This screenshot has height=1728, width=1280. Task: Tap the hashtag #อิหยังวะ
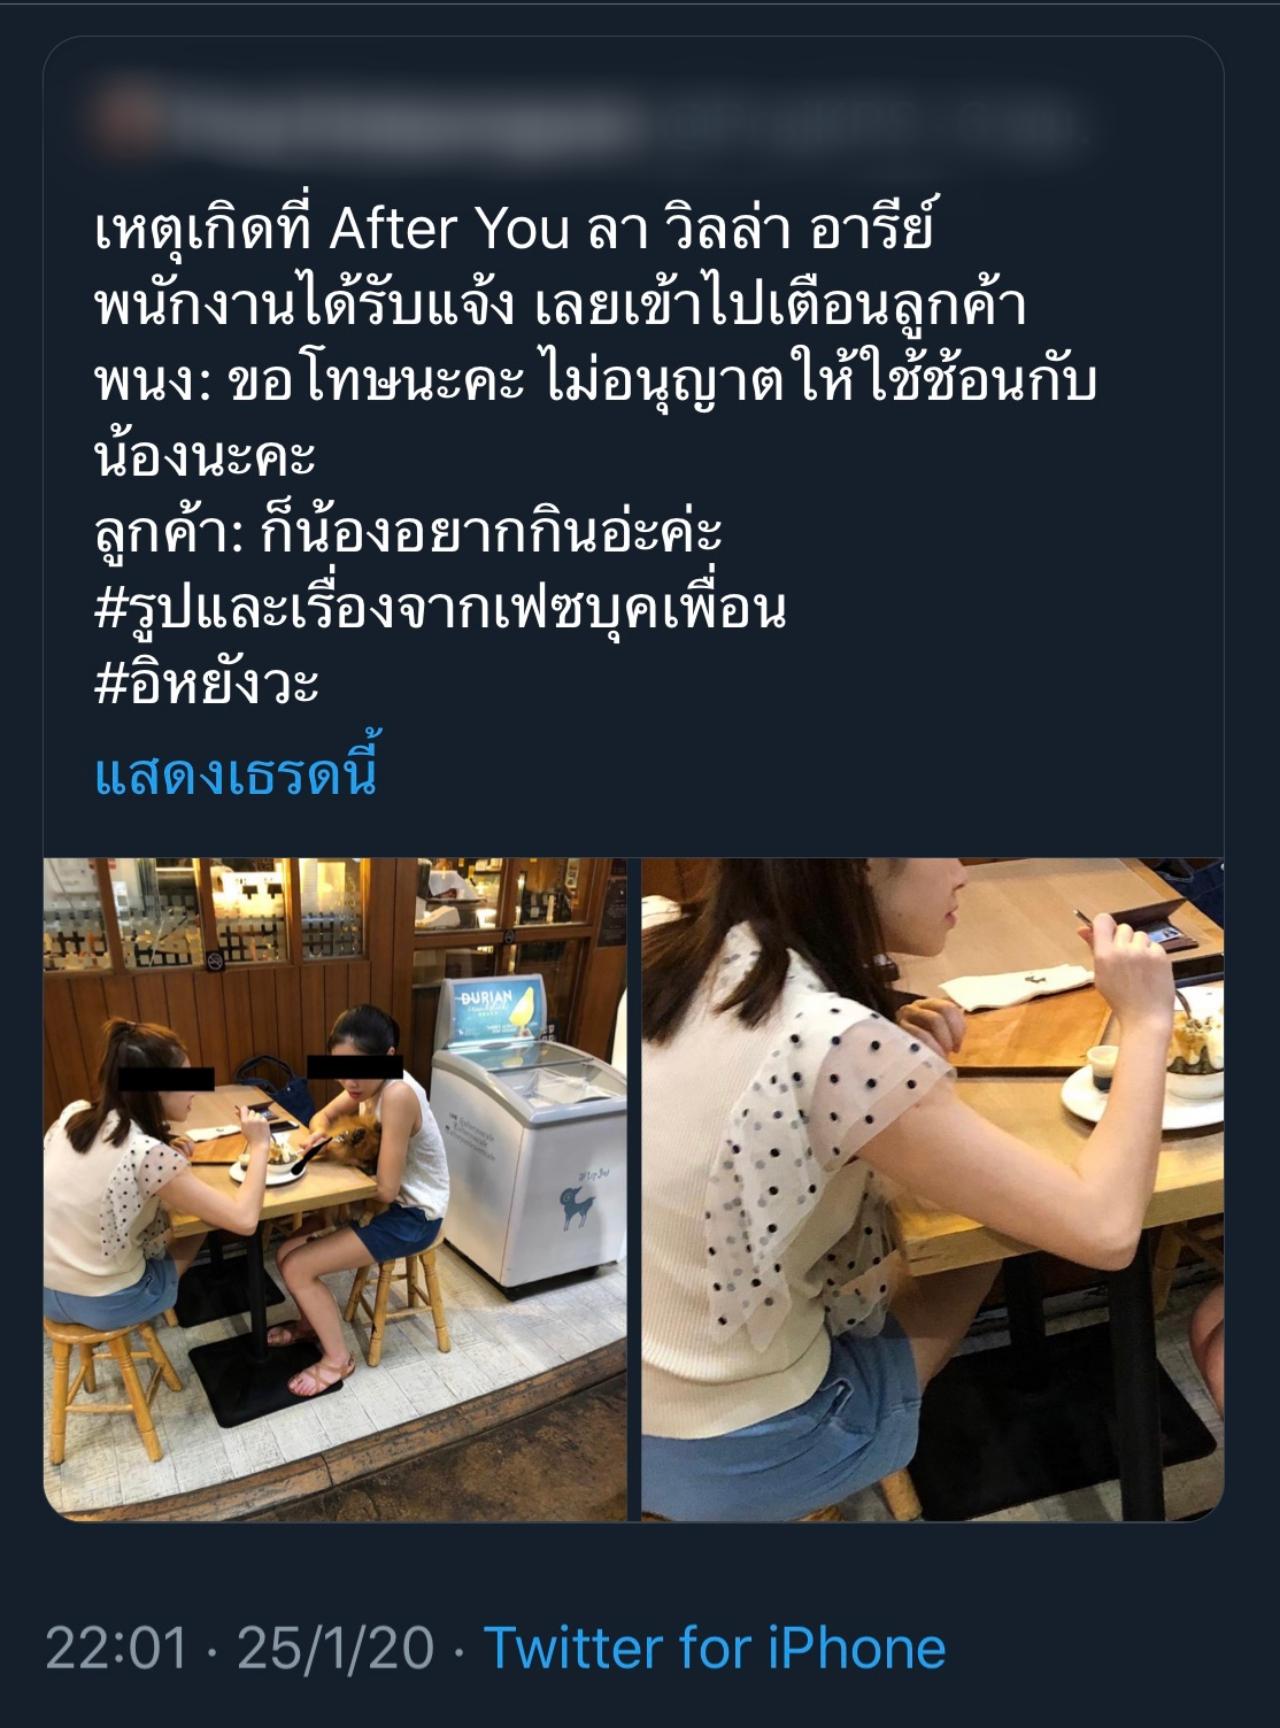(x=207, y=684)
